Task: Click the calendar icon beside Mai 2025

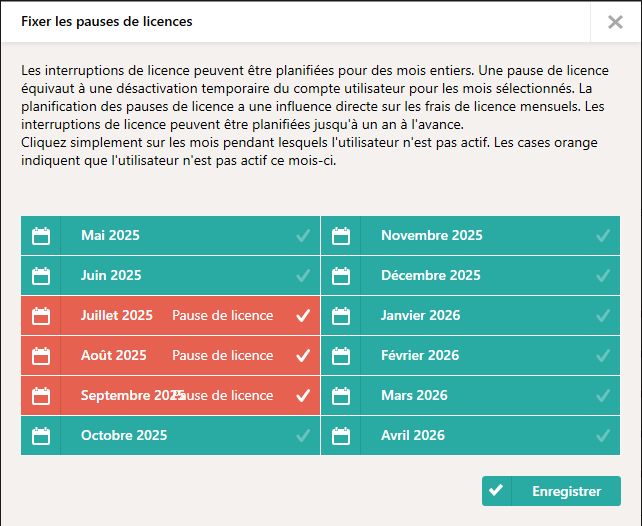Action: coord(41,236)
